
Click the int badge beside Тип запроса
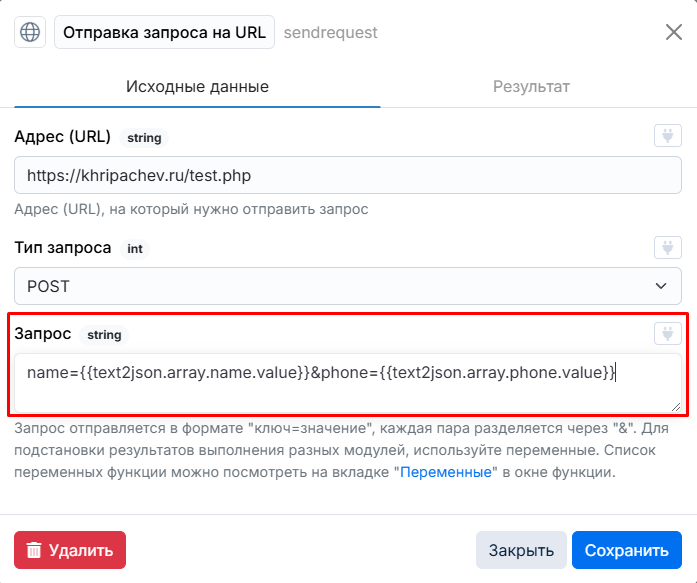(135, 249)
